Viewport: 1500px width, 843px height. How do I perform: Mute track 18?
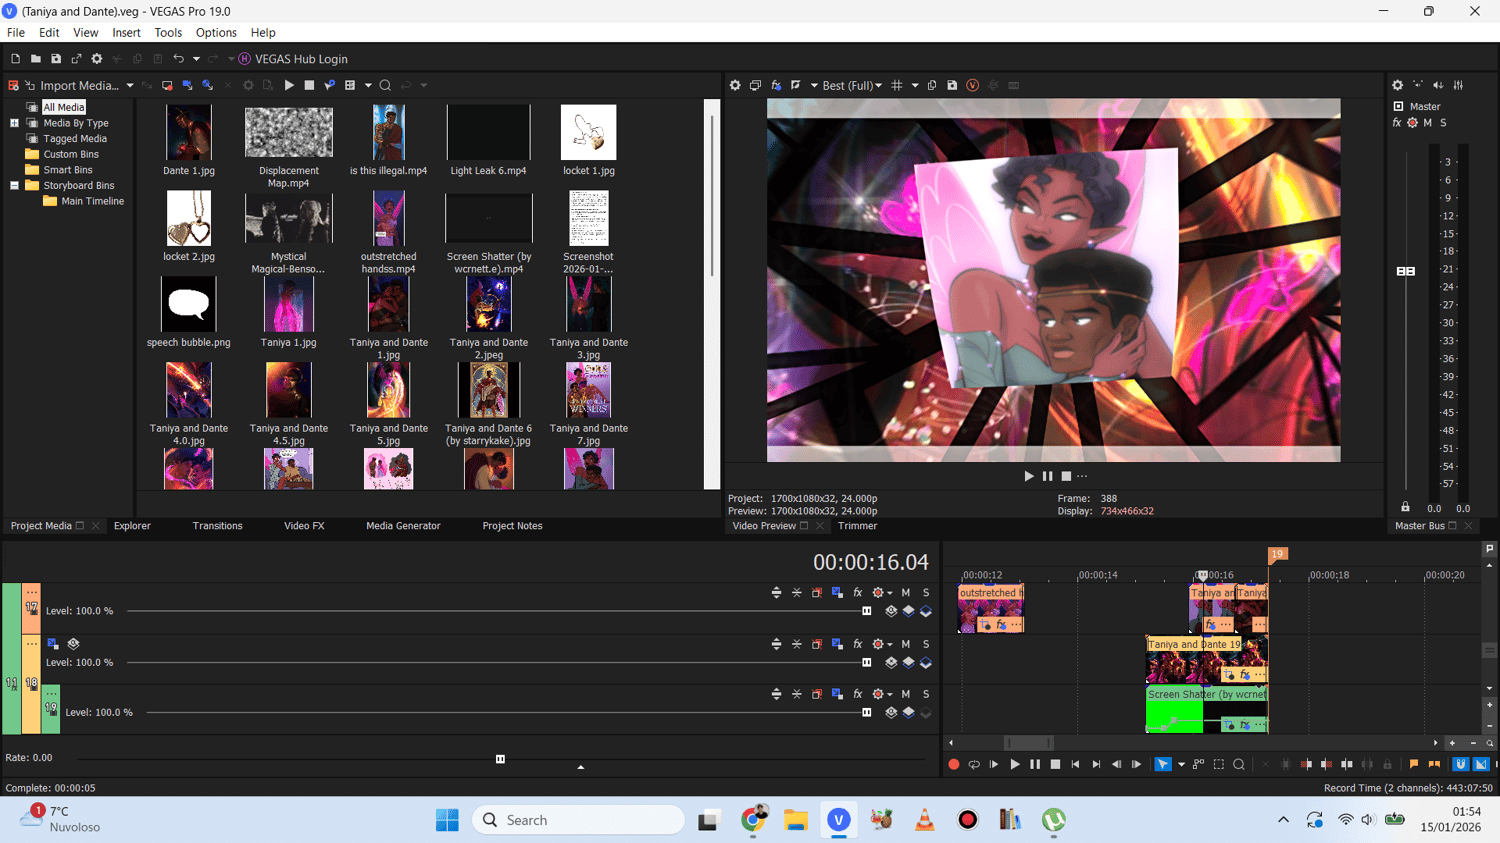[906, 644]
